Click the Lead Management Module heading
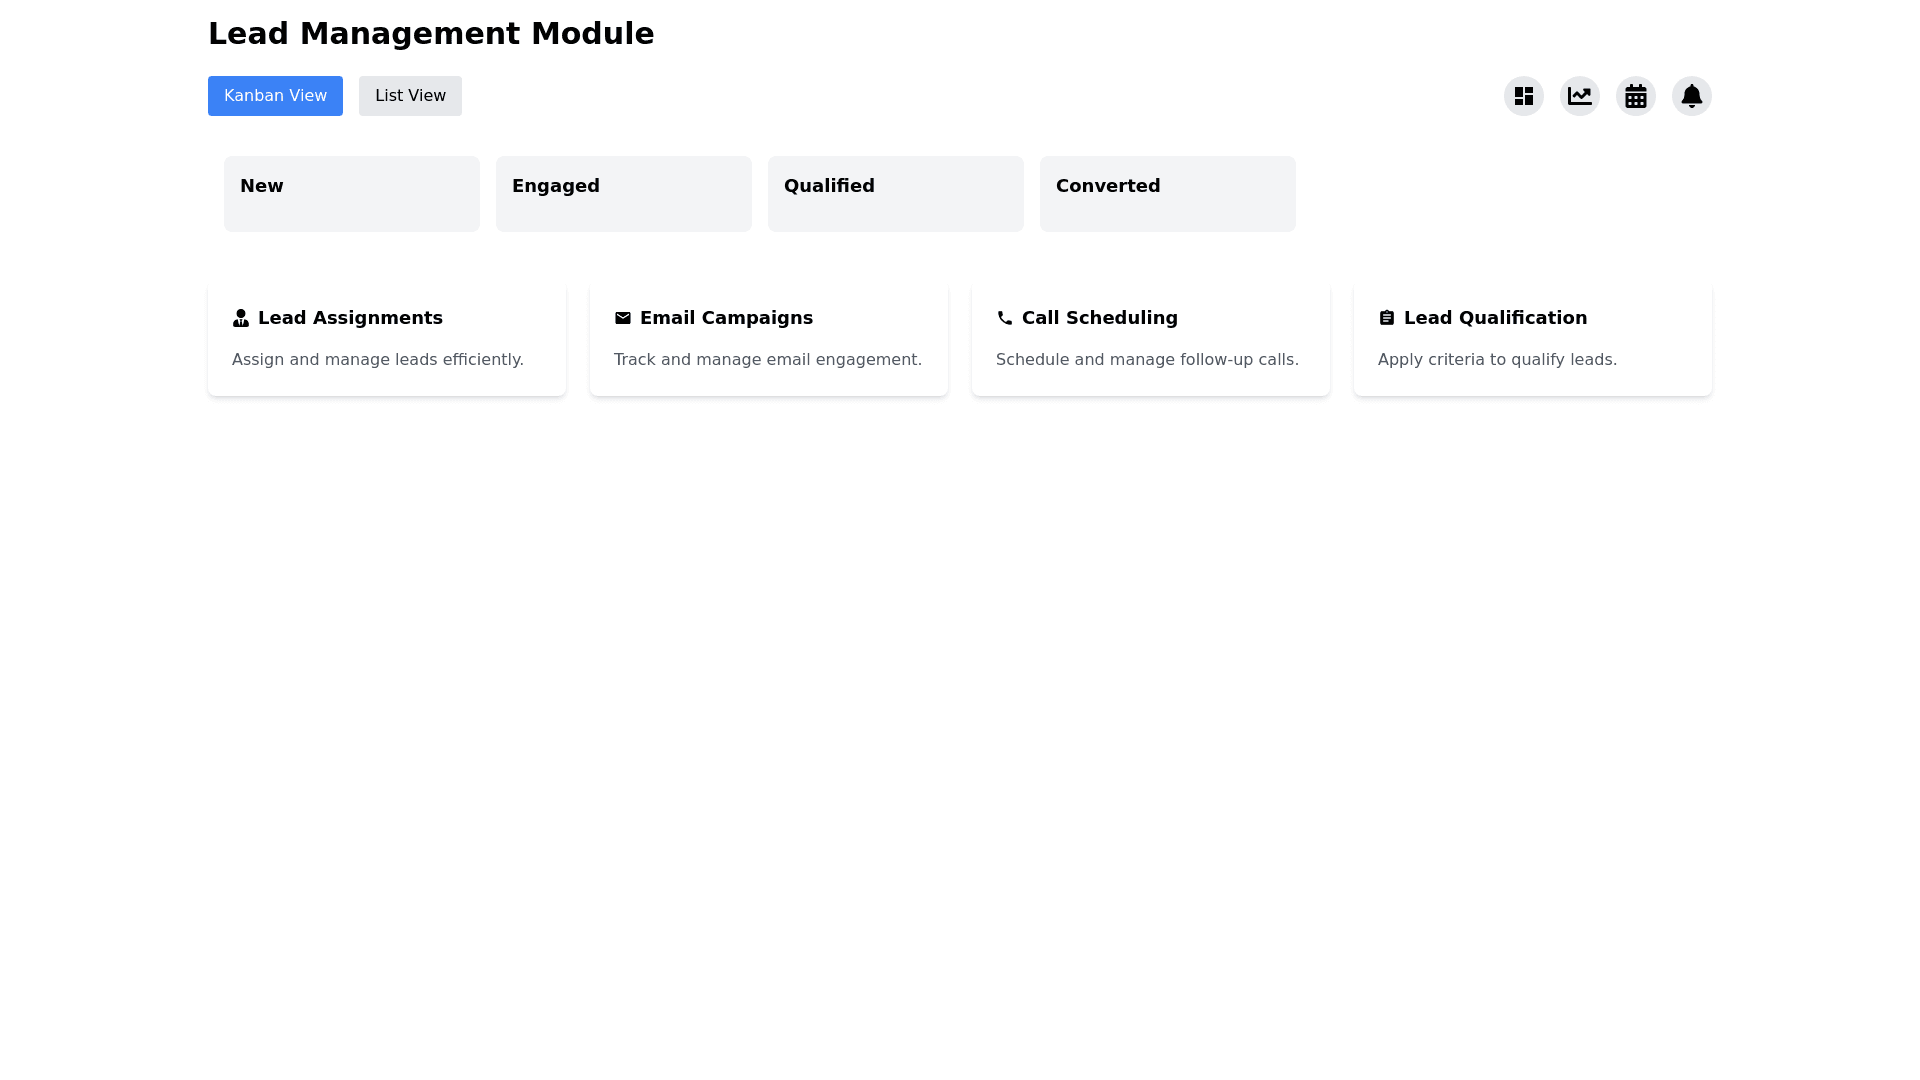 pyautogui.click(x=431, y=34)
